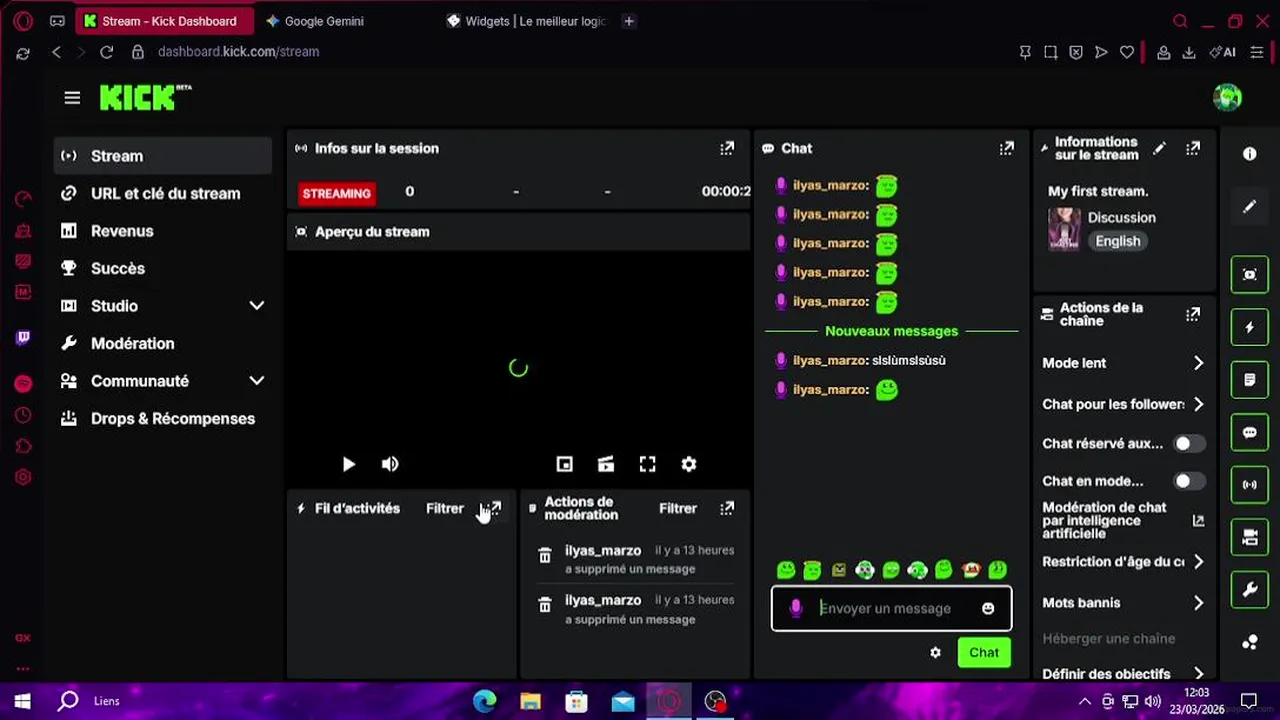
Task: Toggle the chat bubble widget icon
Action: pyautogui.click(x=1250, y=433)
